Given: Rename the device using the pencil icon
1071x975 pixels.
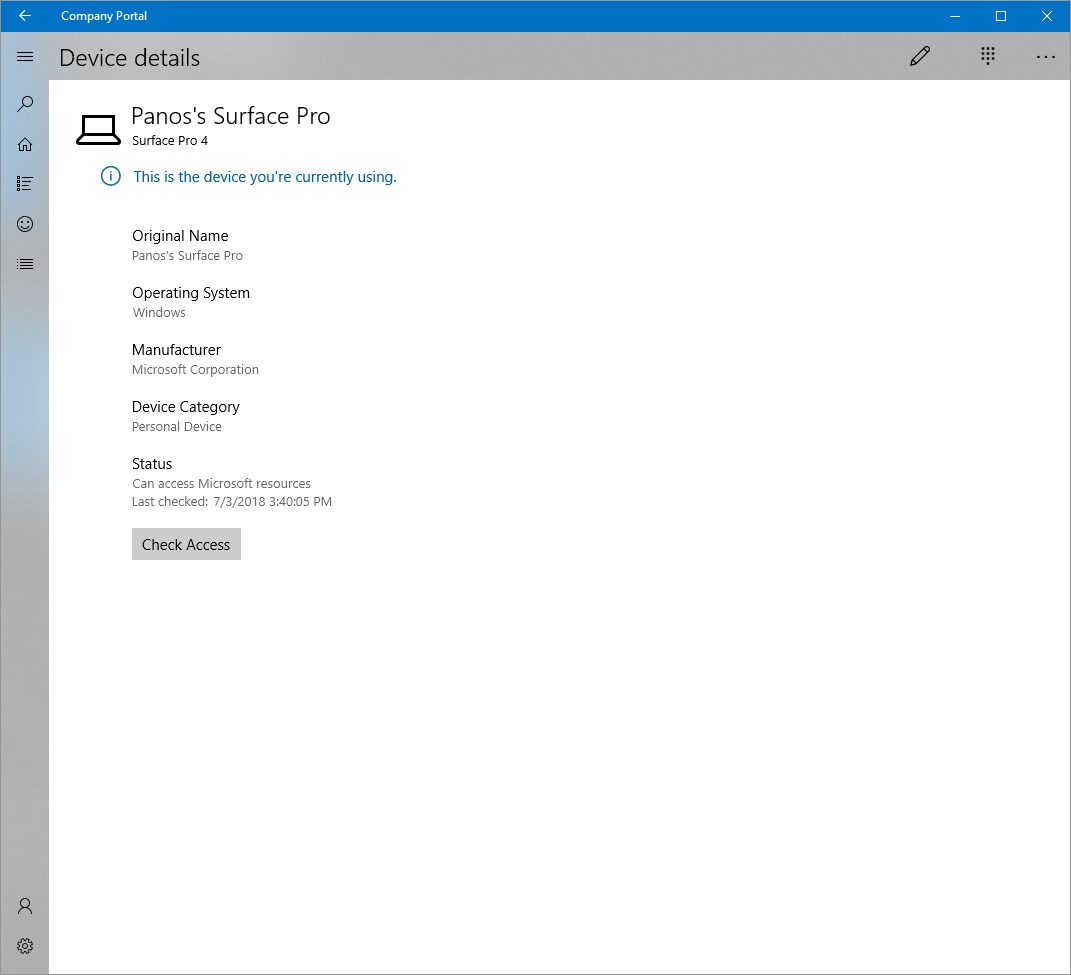Looking at the screenshot, I should click(x=920, y=56).
